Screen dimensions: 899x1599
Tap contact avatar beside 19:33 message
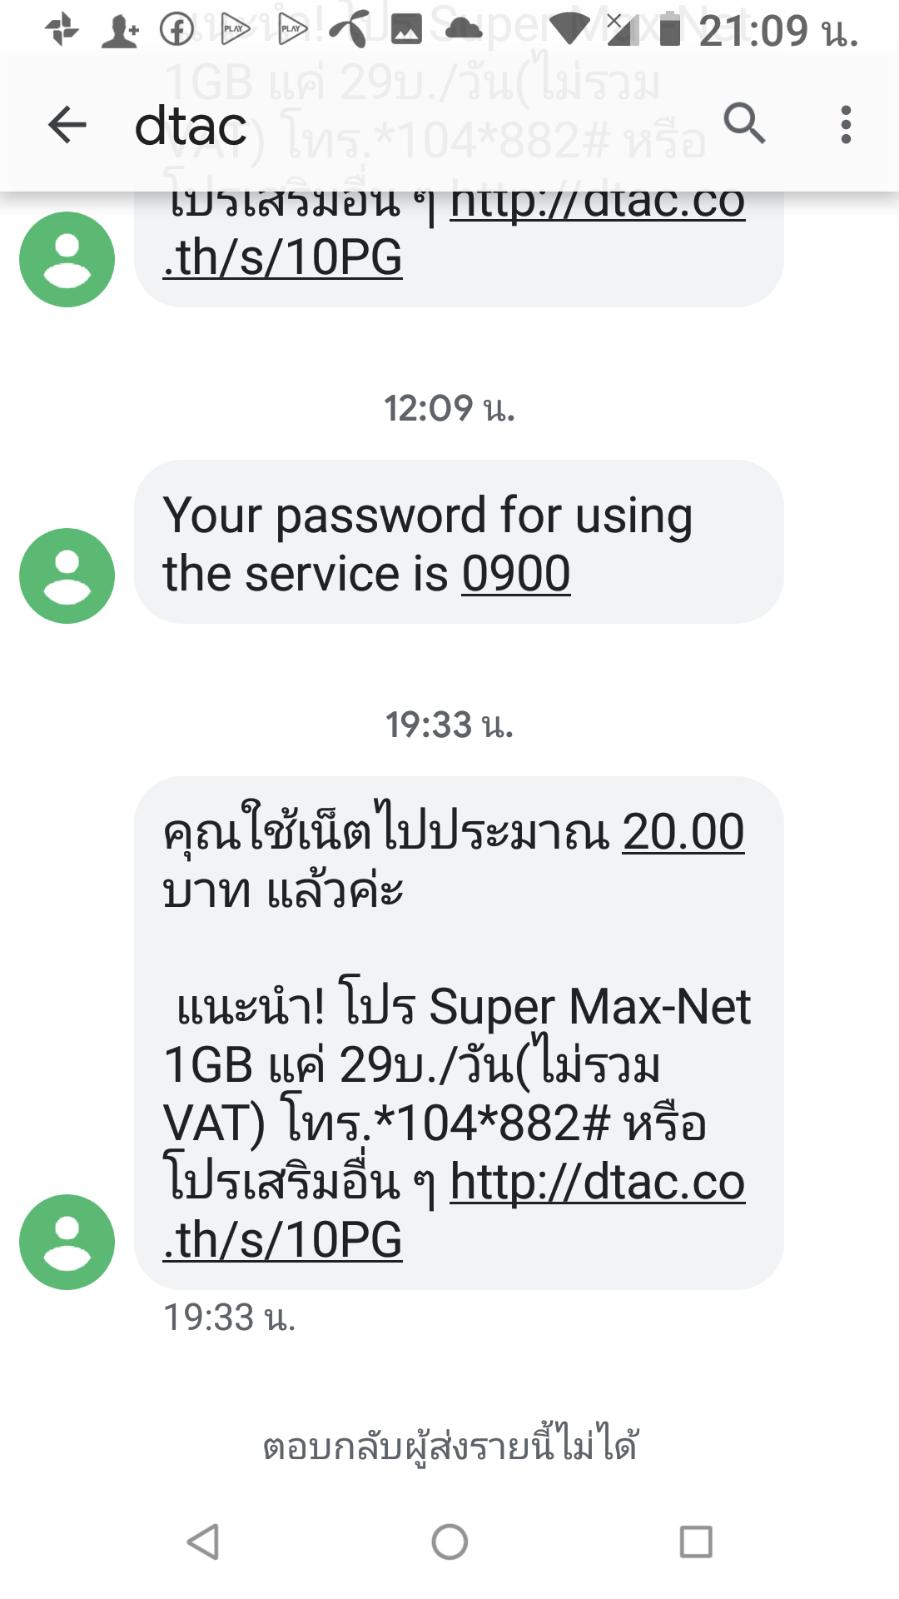pyautogui.click(x=67, y=1242)
